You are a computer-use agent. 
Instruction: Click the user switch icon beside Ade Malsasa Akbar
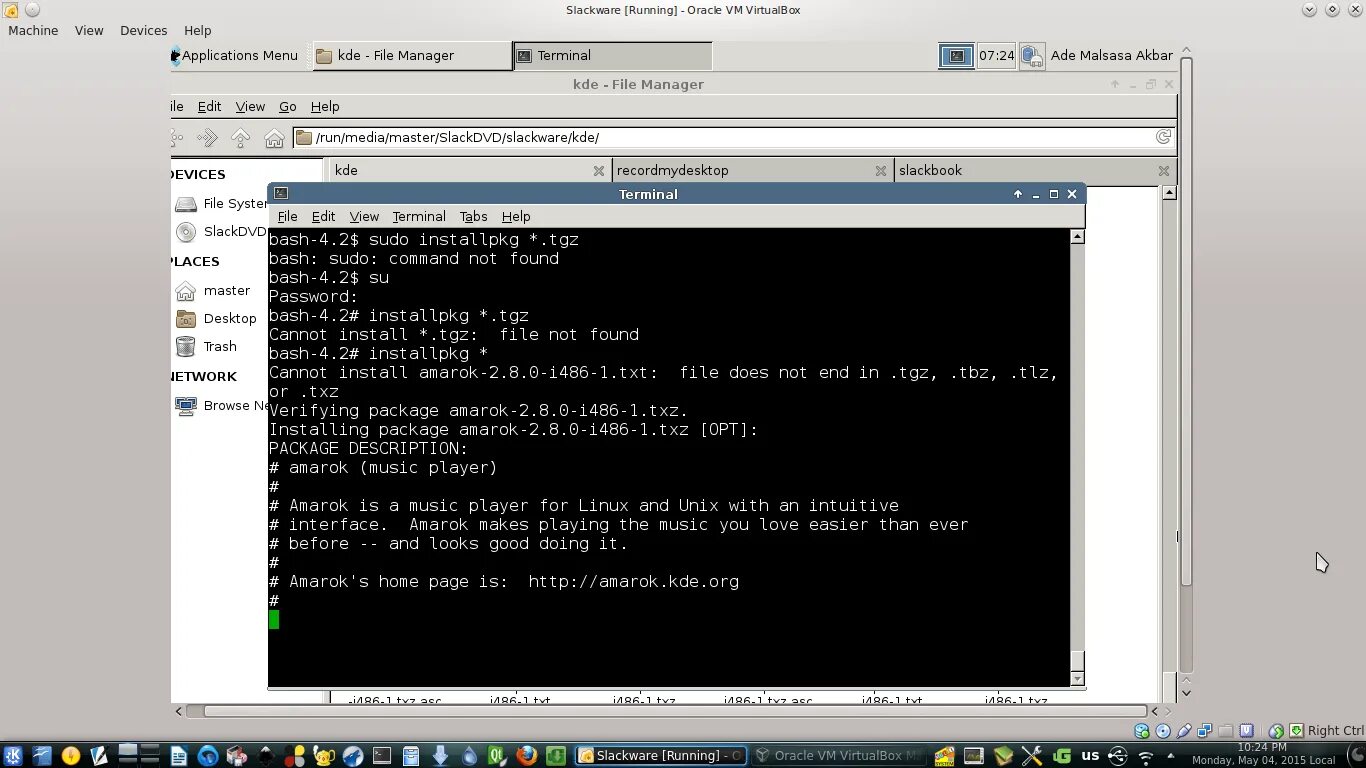click(1031, 56)
